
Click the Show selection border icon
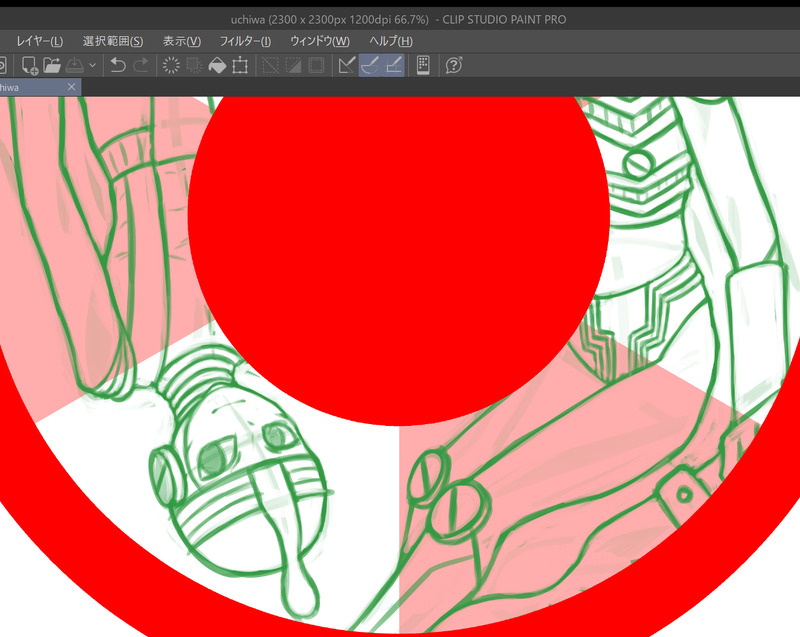(x=316, y=65)
